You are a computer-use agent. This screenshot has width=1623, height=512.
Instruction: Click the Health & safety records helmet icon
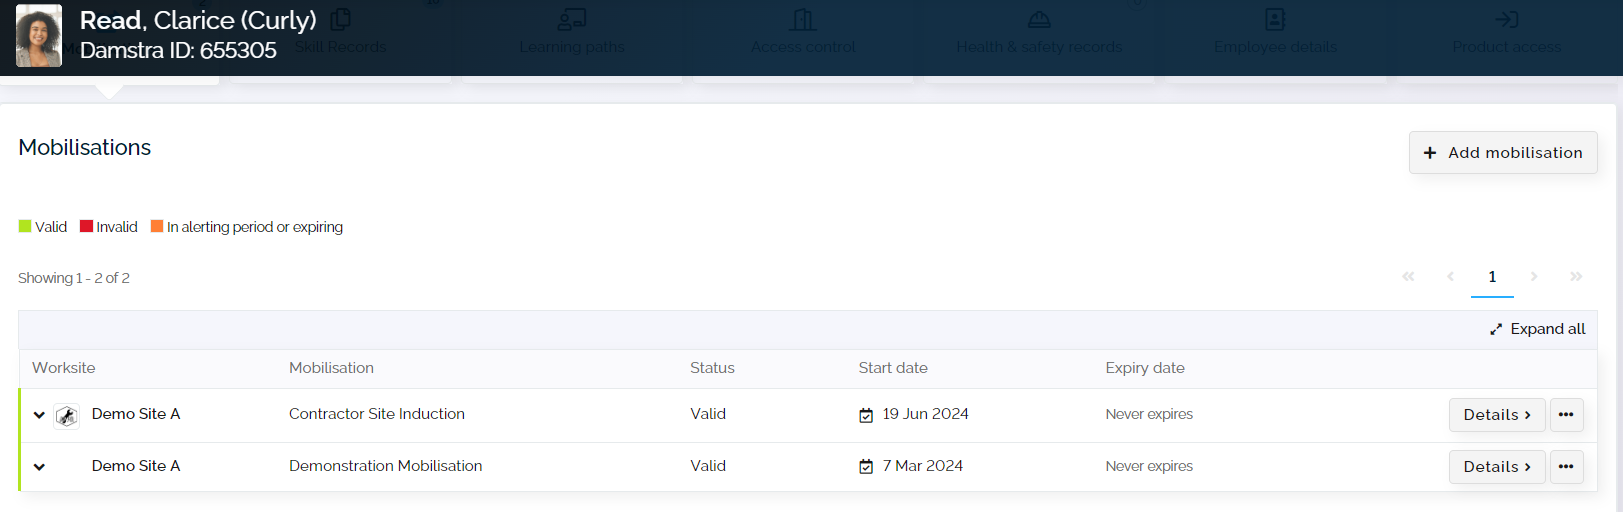(x=1039, y=20)
